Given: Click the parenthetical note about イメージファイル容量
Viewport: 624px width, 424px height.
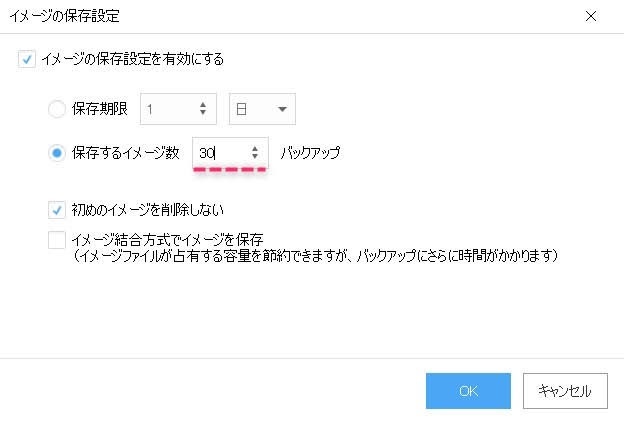Looking at the screenshot, I should tap(314, 256).
